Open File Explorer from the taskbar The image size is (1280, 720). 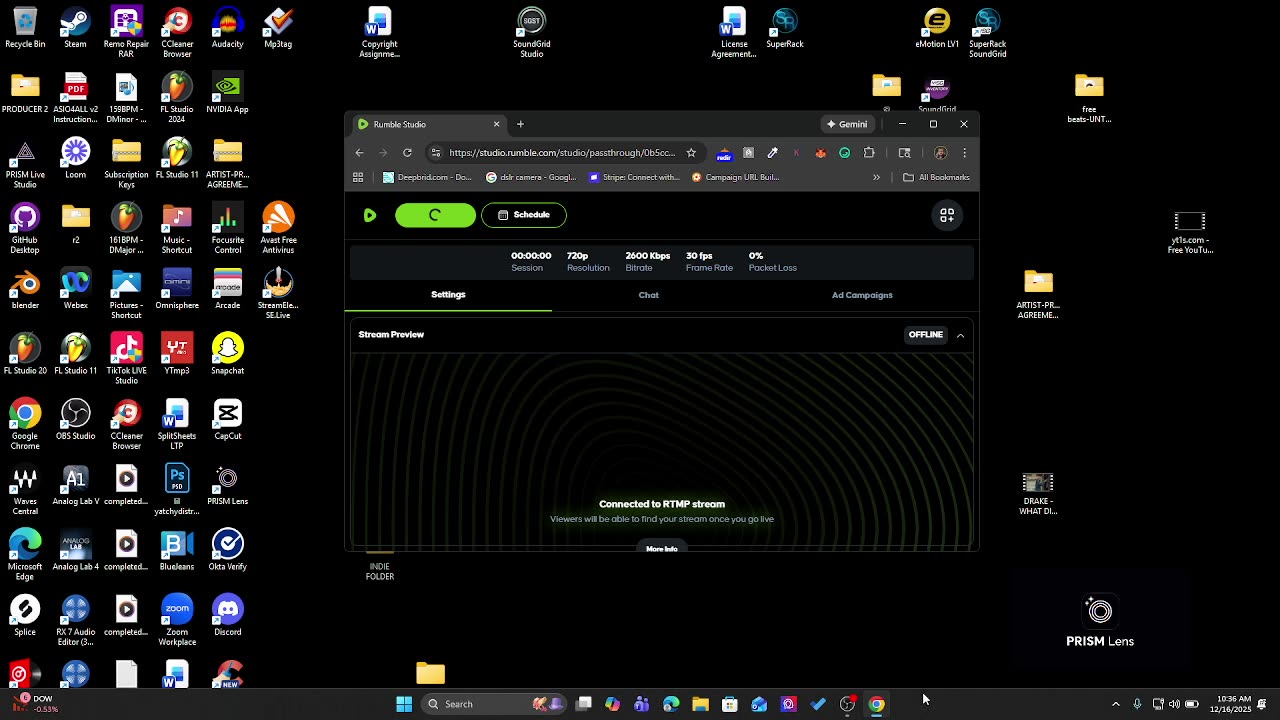click(x=700, y=704)
